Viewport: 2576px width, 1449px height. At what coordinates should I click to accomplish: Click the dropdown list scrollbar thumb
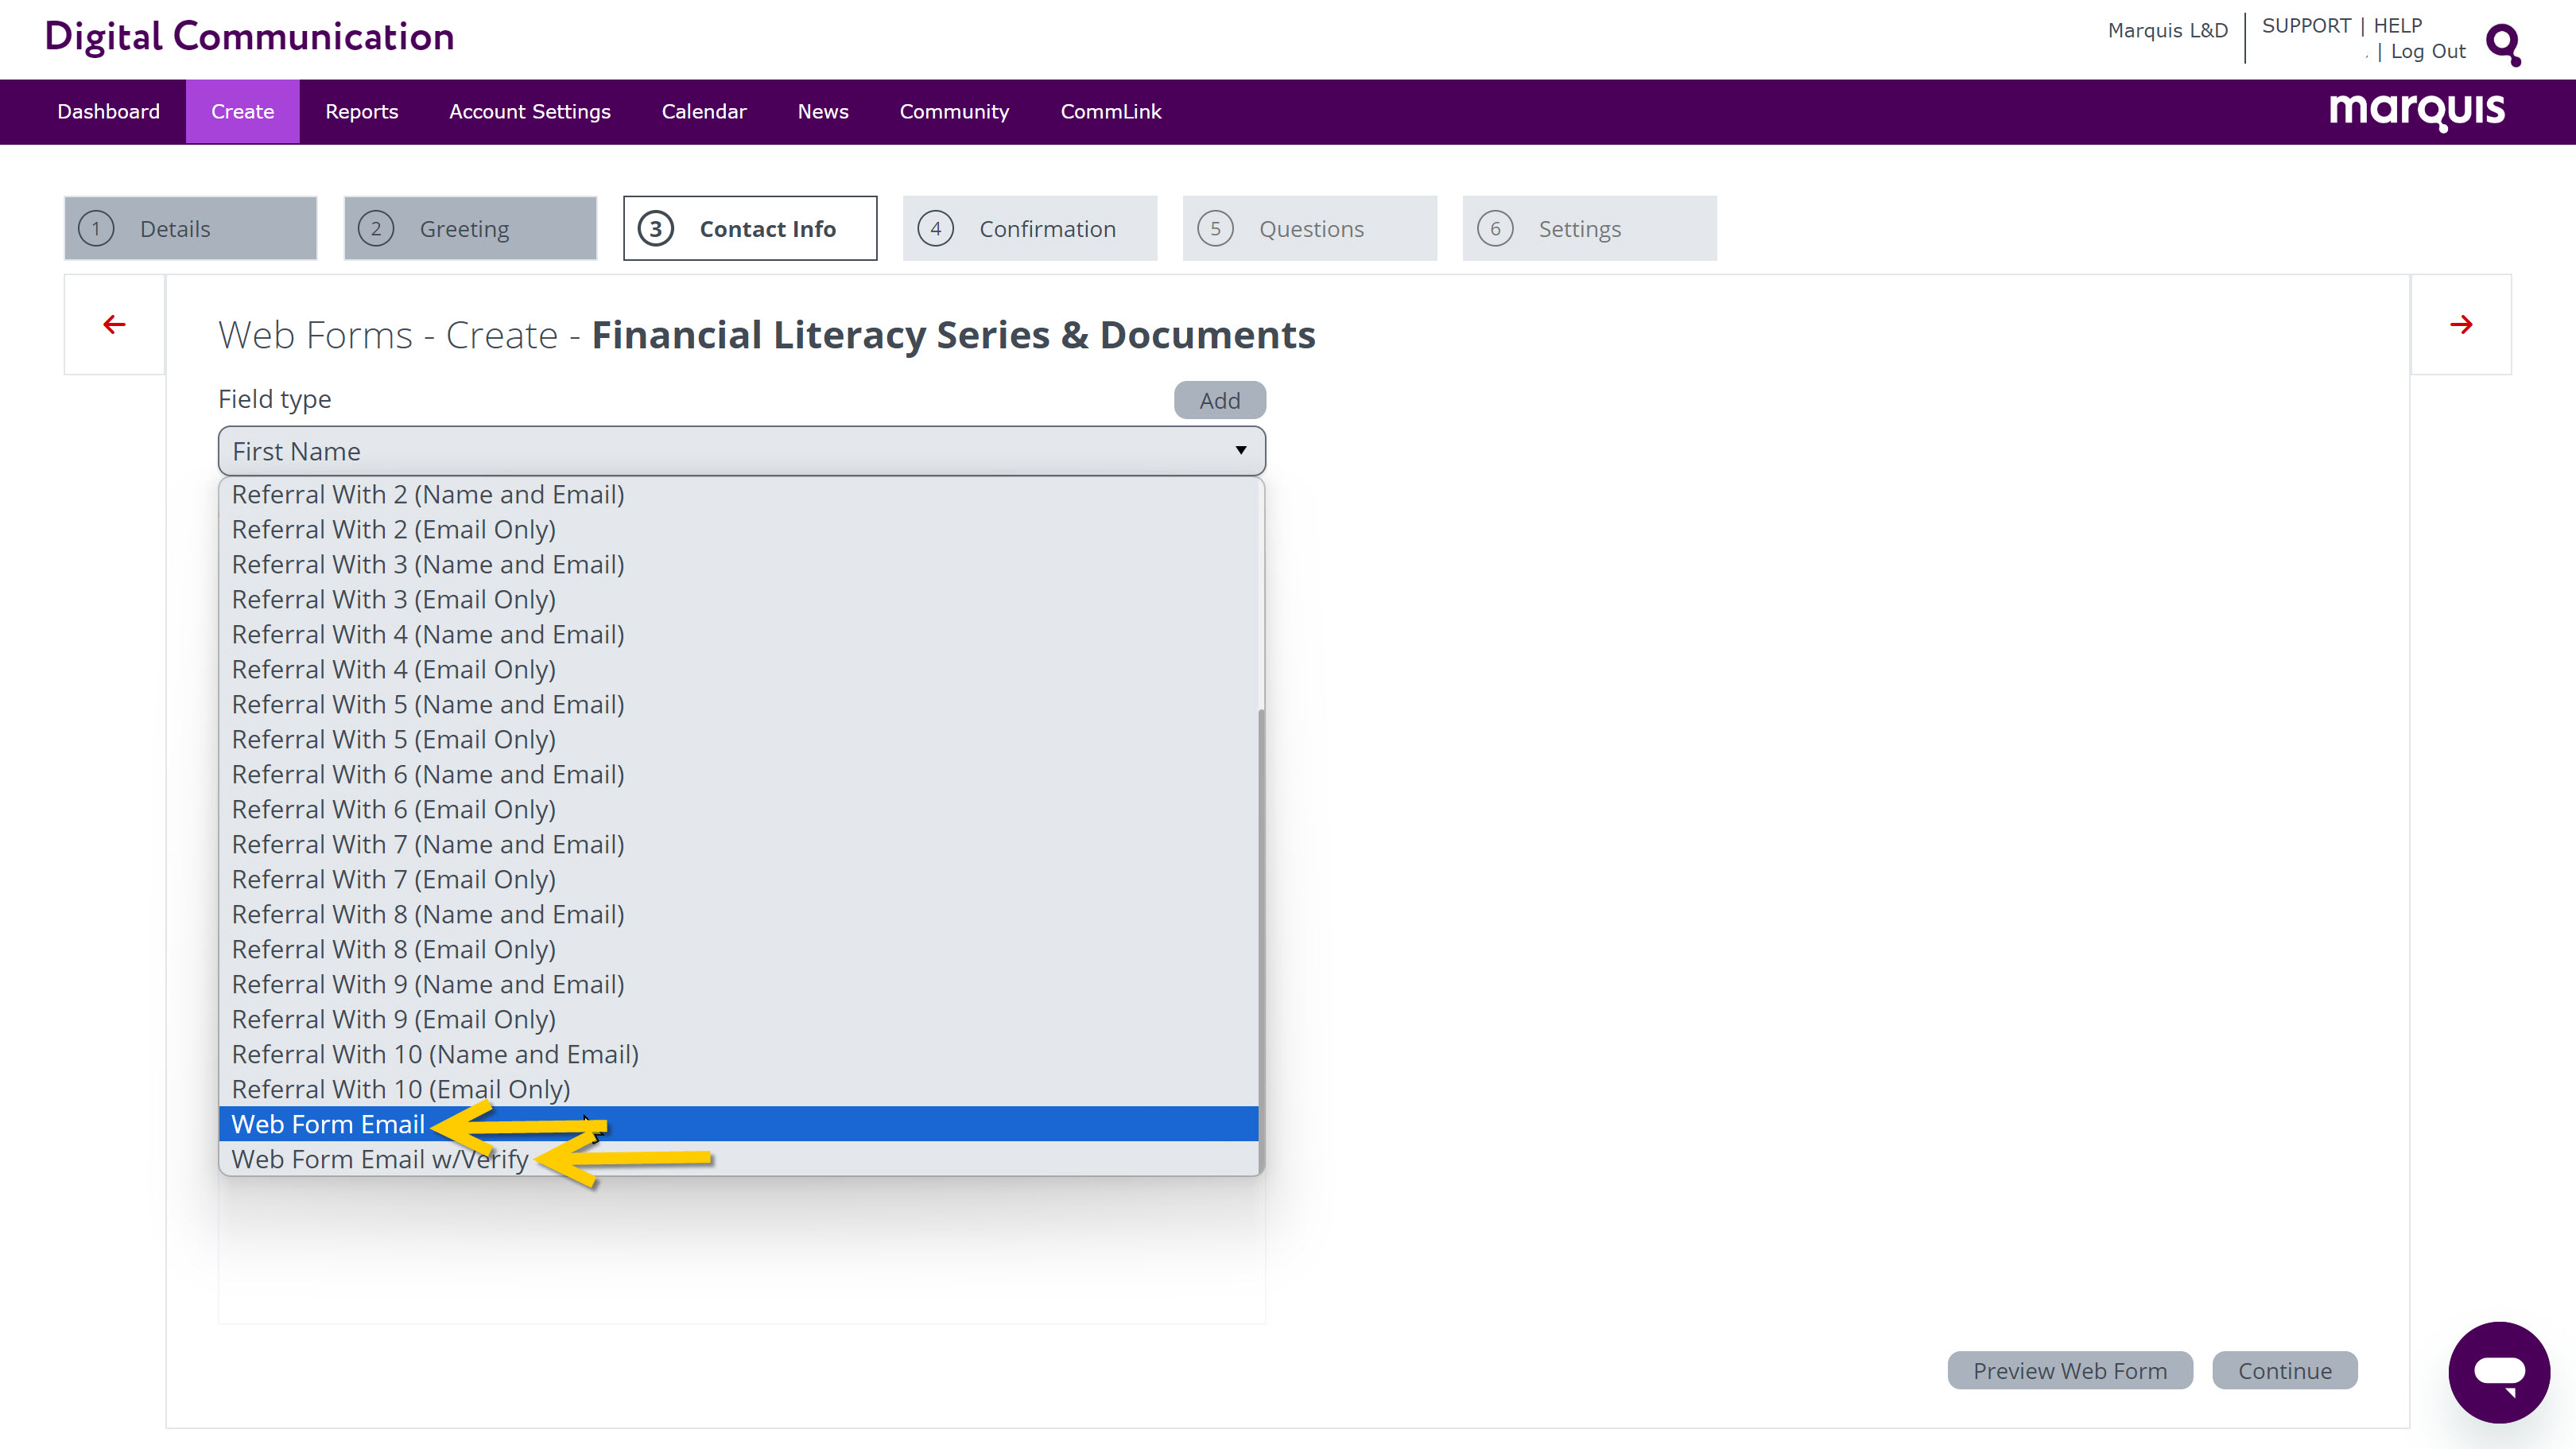tap(1261, 940)
